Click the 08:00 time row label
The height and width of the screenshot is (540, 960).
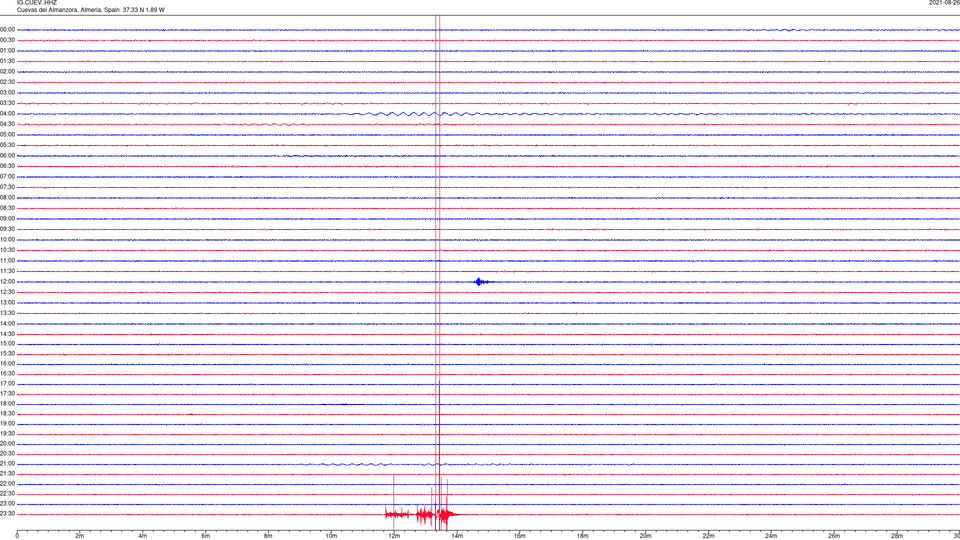click(x=7, y=198)
